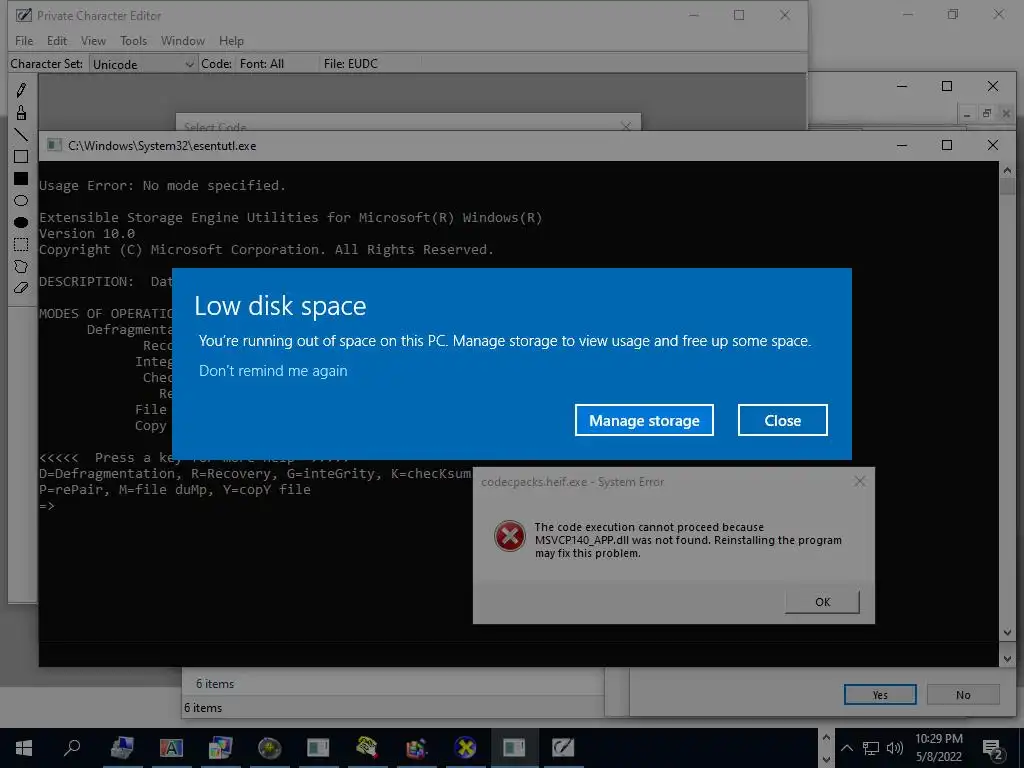
Task: Select the Freeform Selection tool
Action: pyautogui.click(x=21, y=266)
